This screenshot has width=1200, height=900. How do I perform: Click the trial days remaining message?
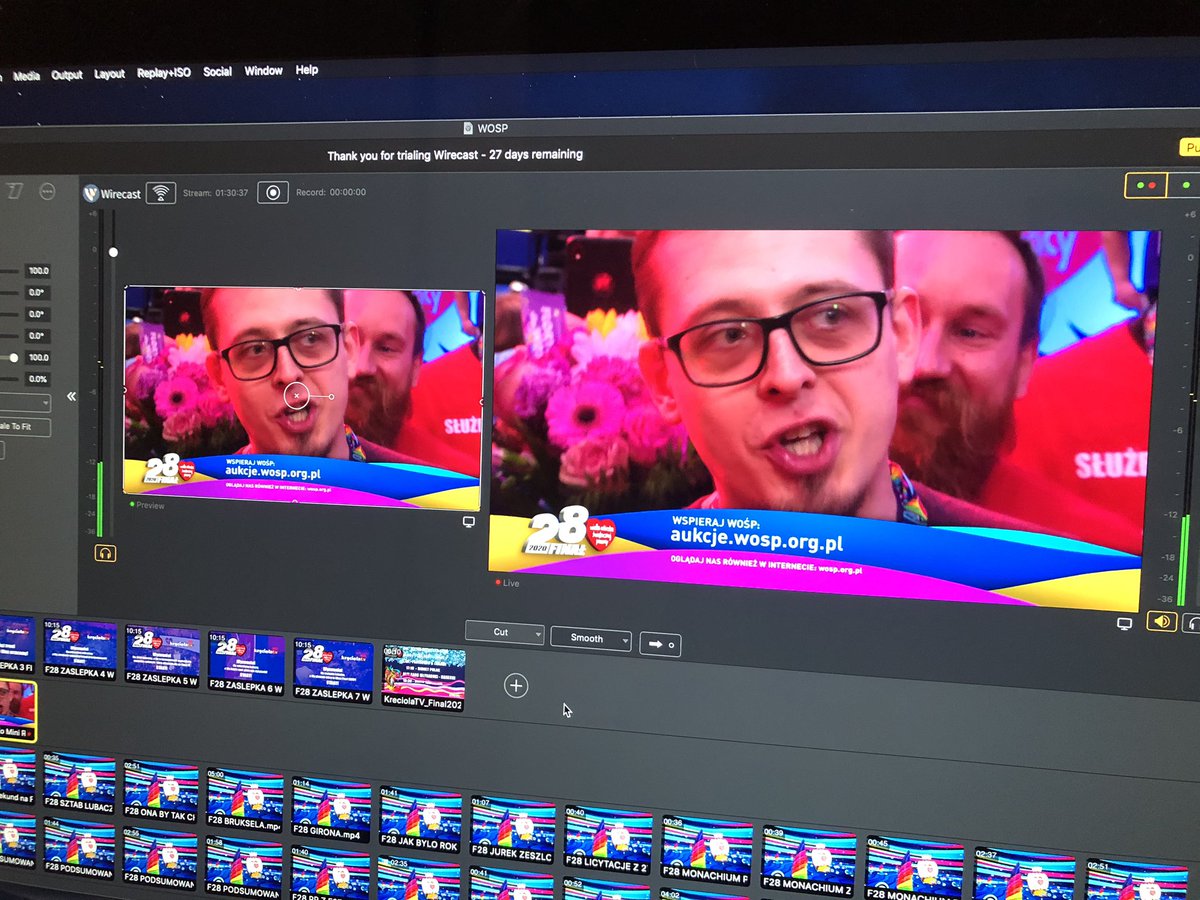coord(455,155)
